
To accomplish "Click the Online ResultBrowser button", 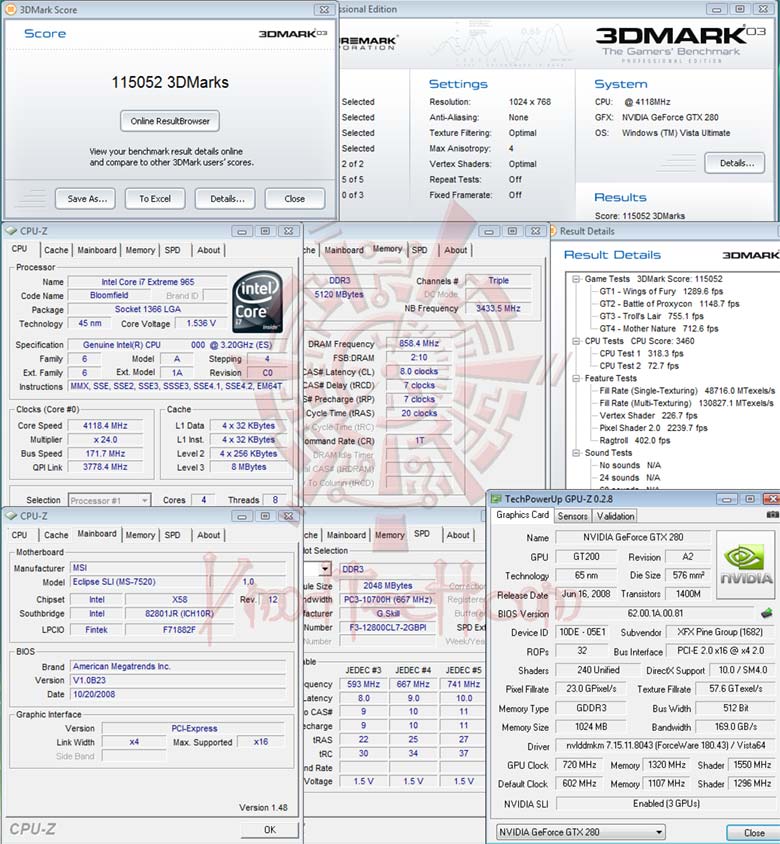I will click(170, 121).
